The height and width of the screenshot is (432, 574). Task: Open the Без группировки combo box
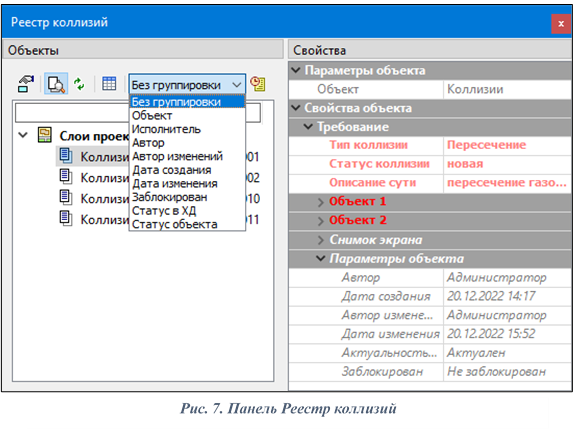click(x=187, y=85)
